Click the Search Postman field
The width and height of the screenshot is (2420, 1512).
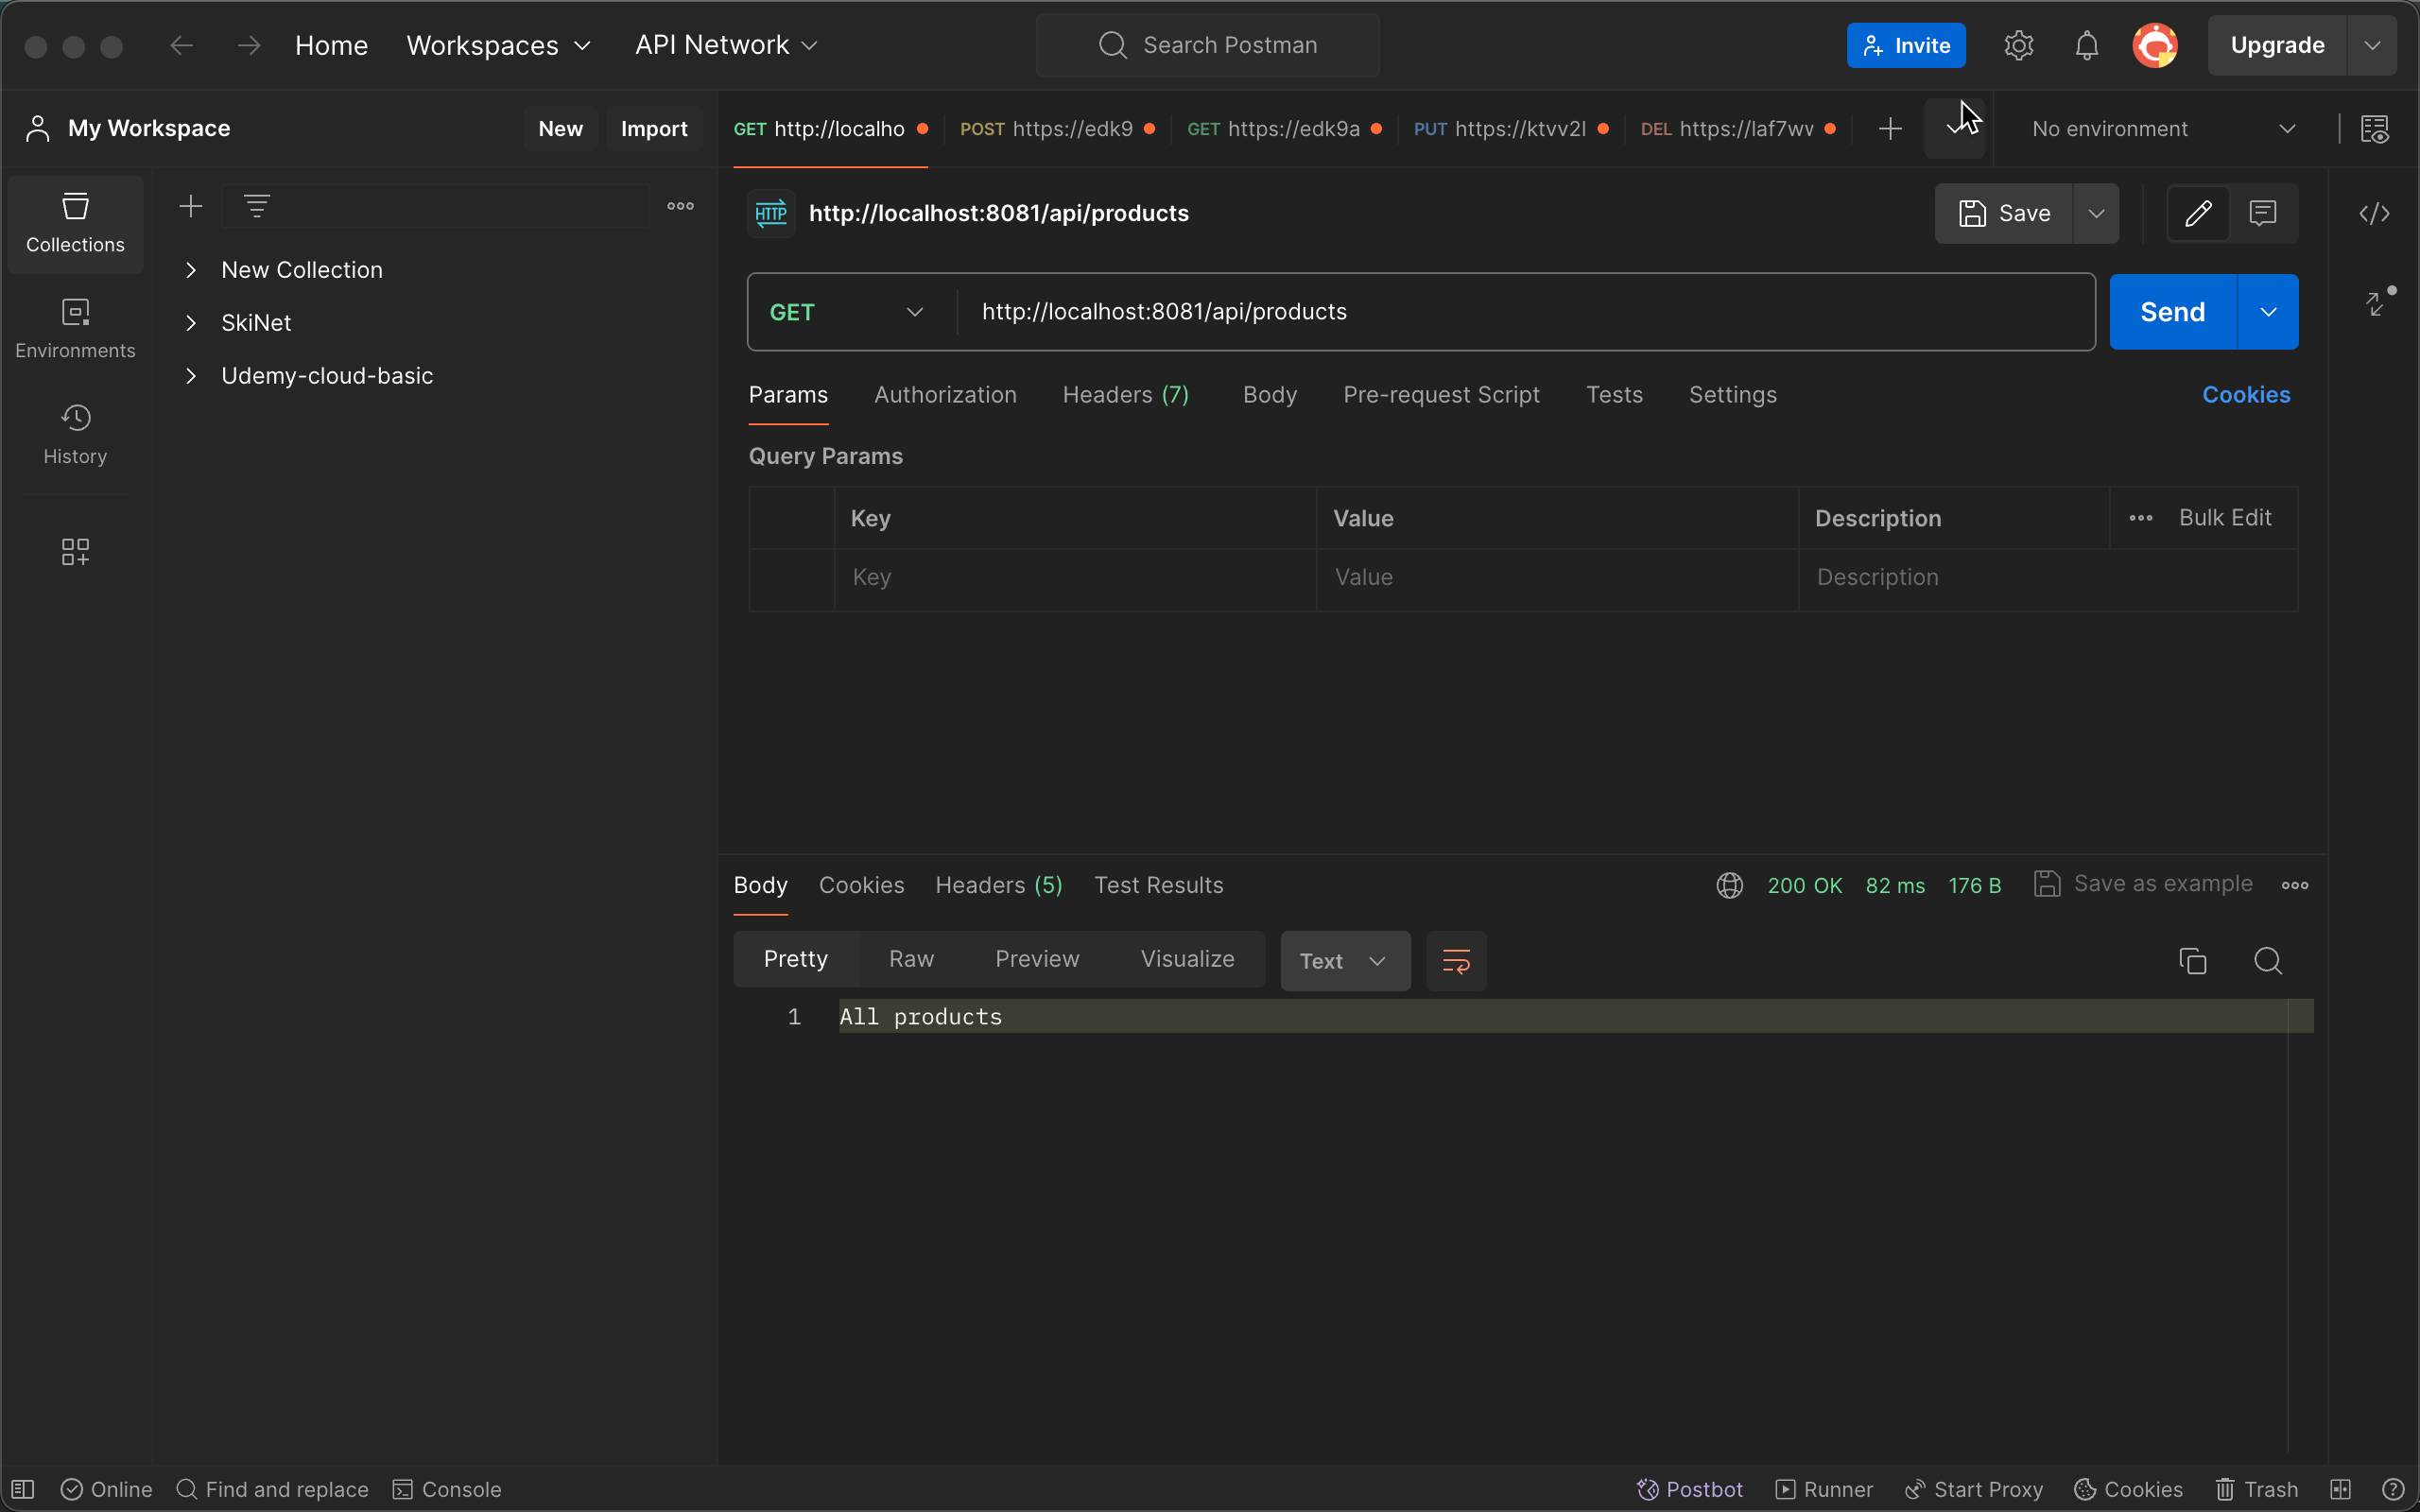[1208, 45]
